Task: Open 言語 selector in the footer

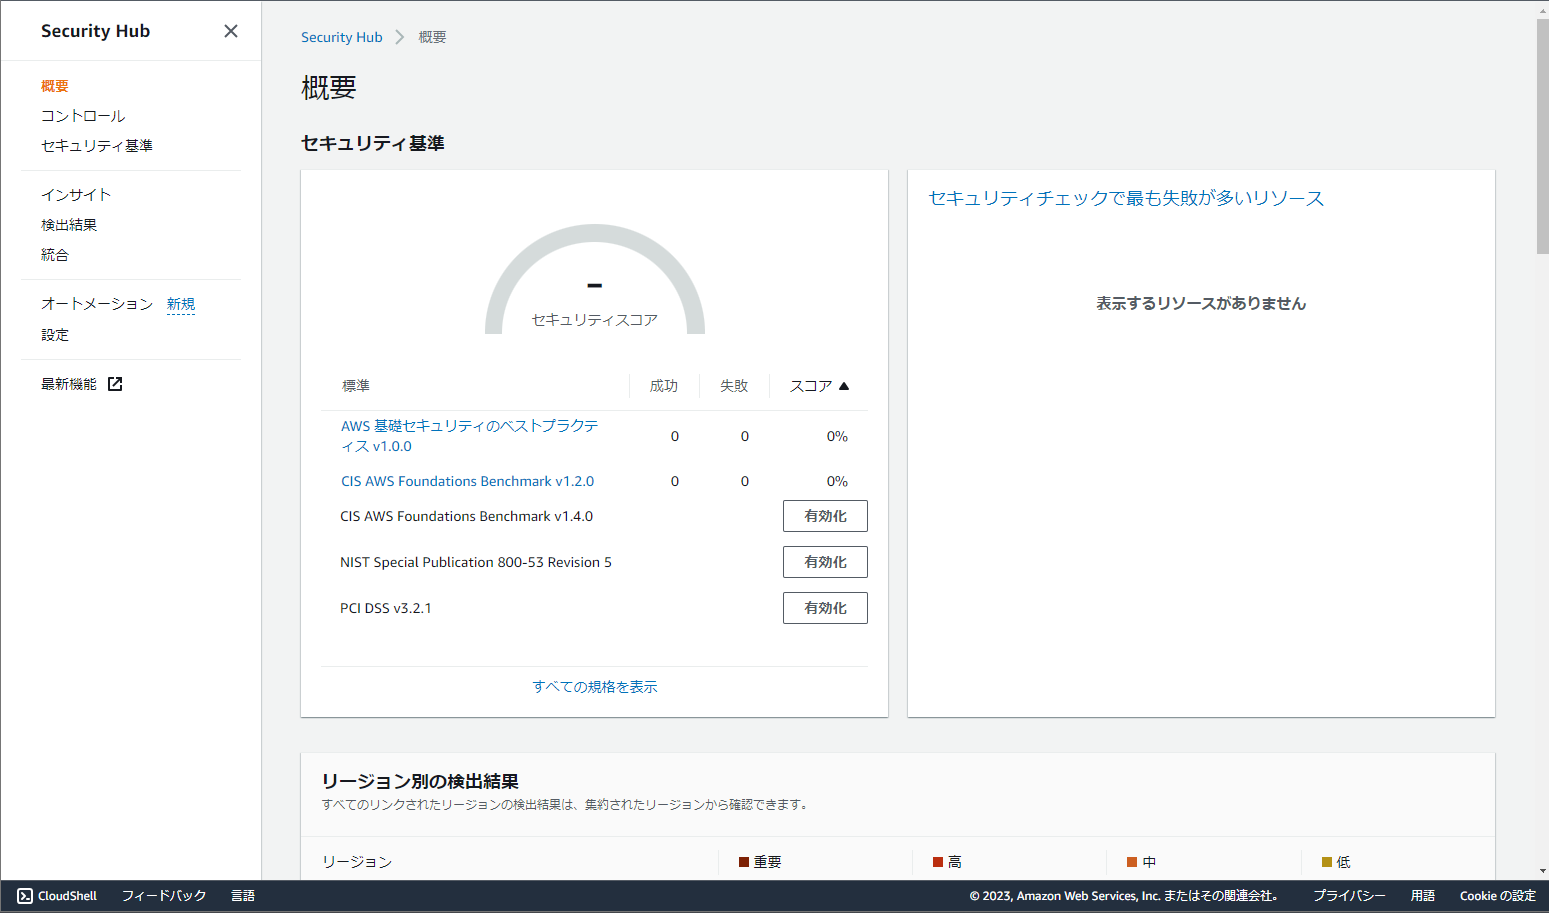Action: coord(243,896)
